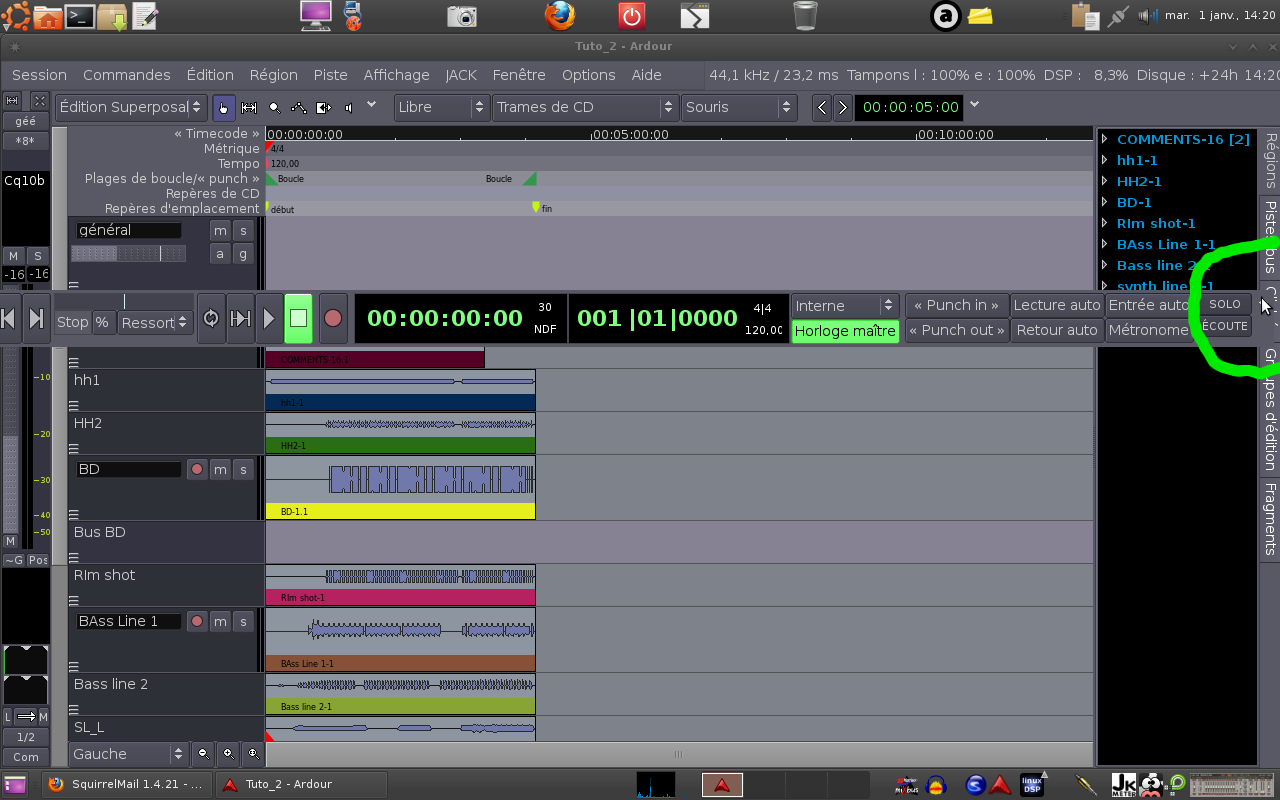1280x800 pixels.
Task: Adjust the général bus gain slider
Action: pos(128,254)
